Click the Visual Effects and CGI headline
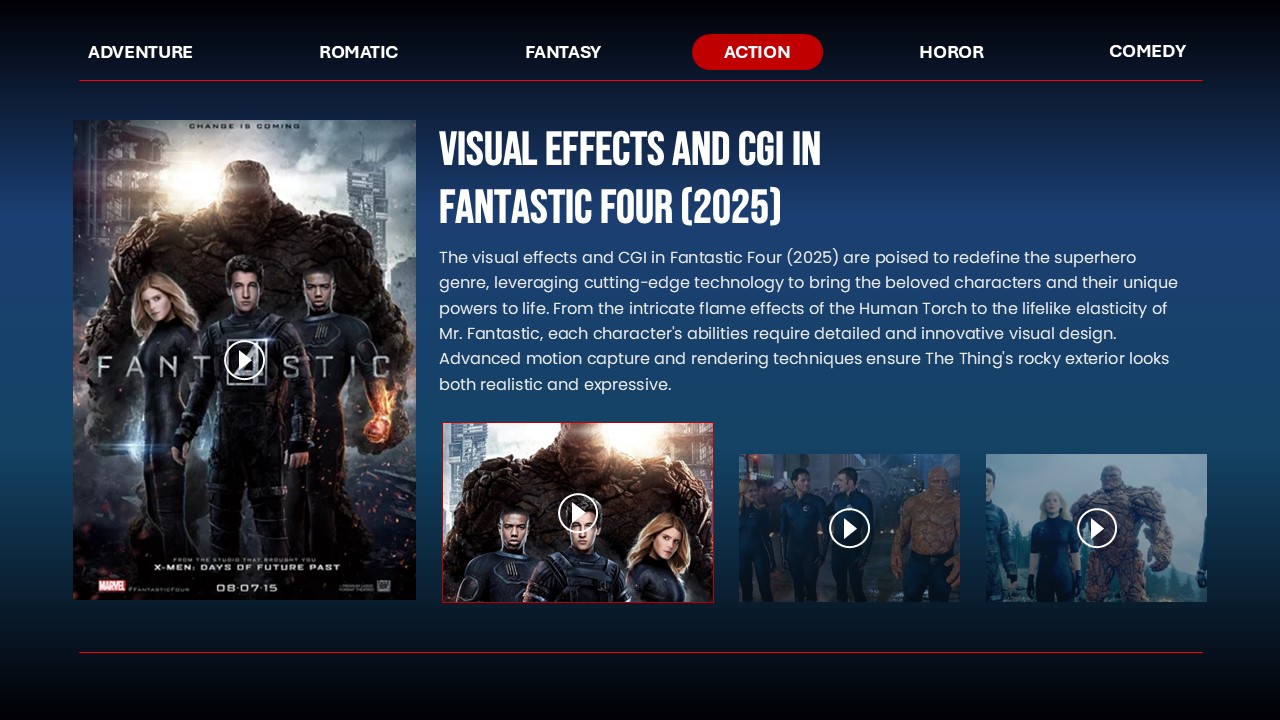 [x=630, y=178]
